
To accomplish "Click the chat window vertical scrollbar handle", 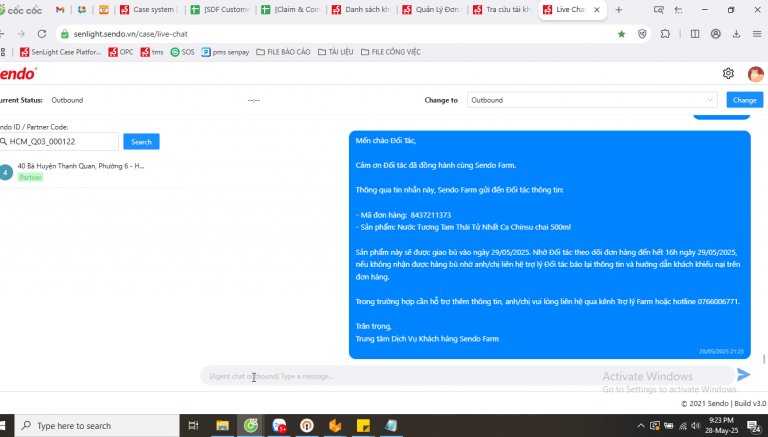I will pos(764,359).
